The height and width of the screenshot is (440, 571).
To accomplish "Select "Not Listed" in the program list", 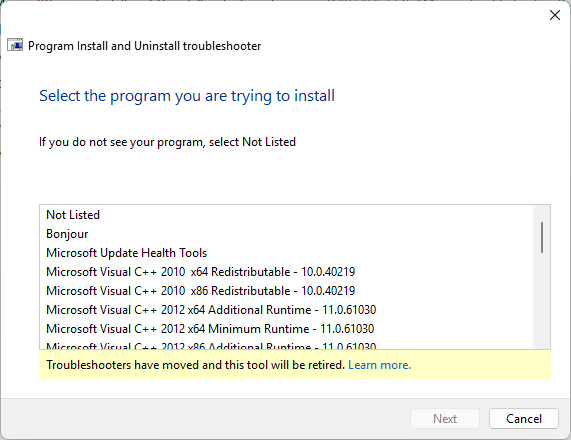I will coord(286,215).
